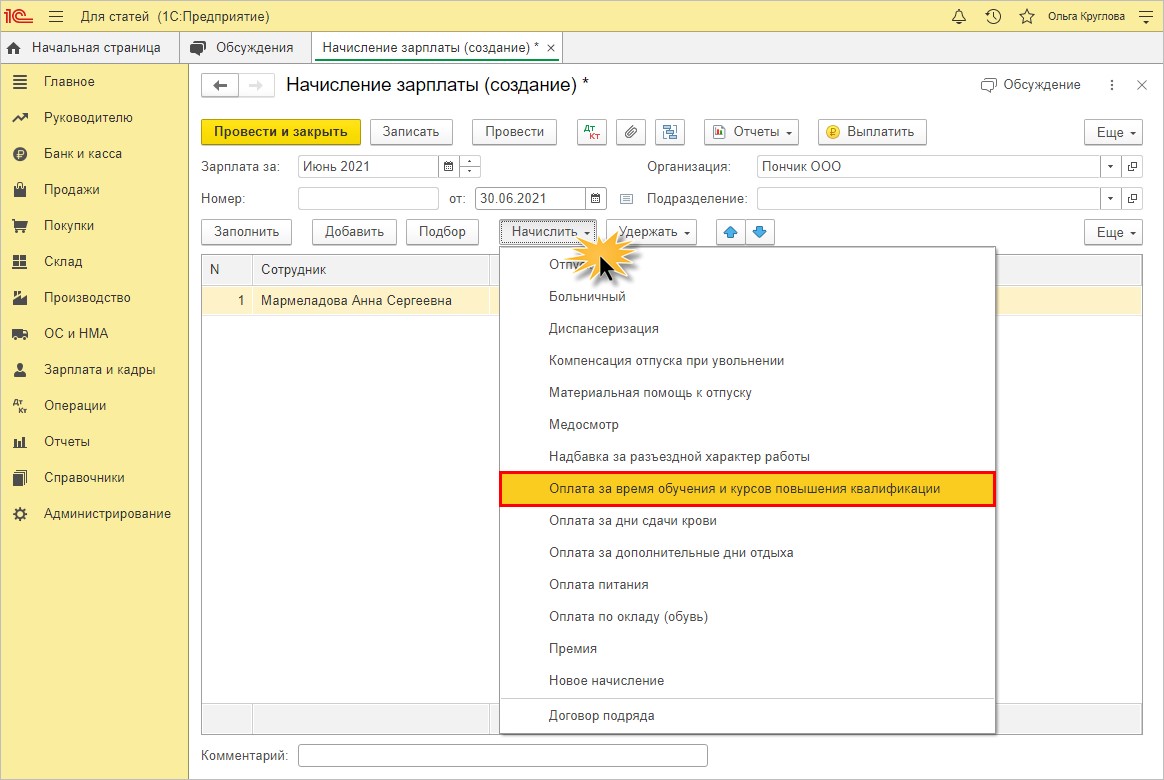
Task: Expand upper Еще dropdown menu
Action: click(x=1113, y=132)
